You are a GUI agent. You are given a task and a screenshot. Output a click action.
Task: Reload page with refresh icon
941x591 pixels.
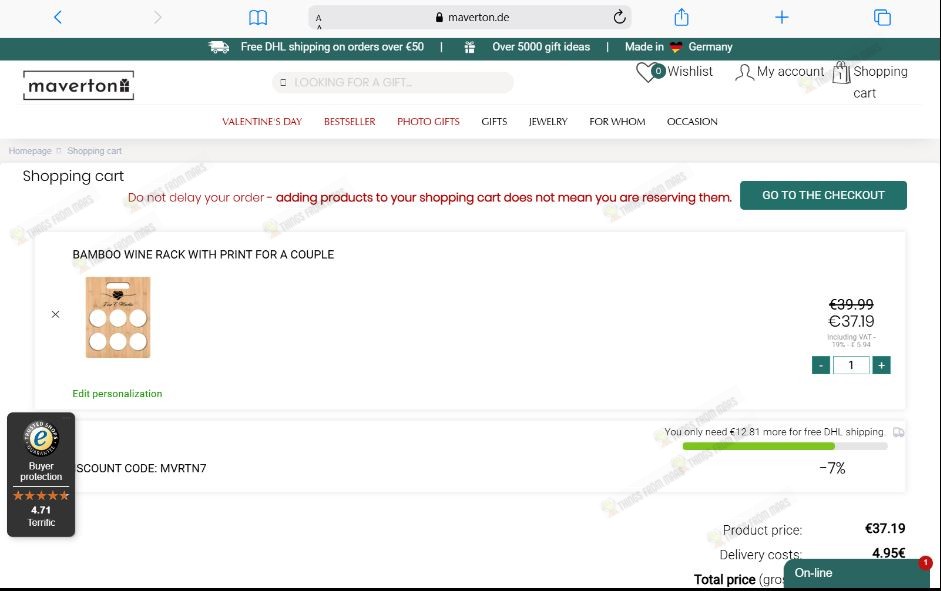pos(619,17)
